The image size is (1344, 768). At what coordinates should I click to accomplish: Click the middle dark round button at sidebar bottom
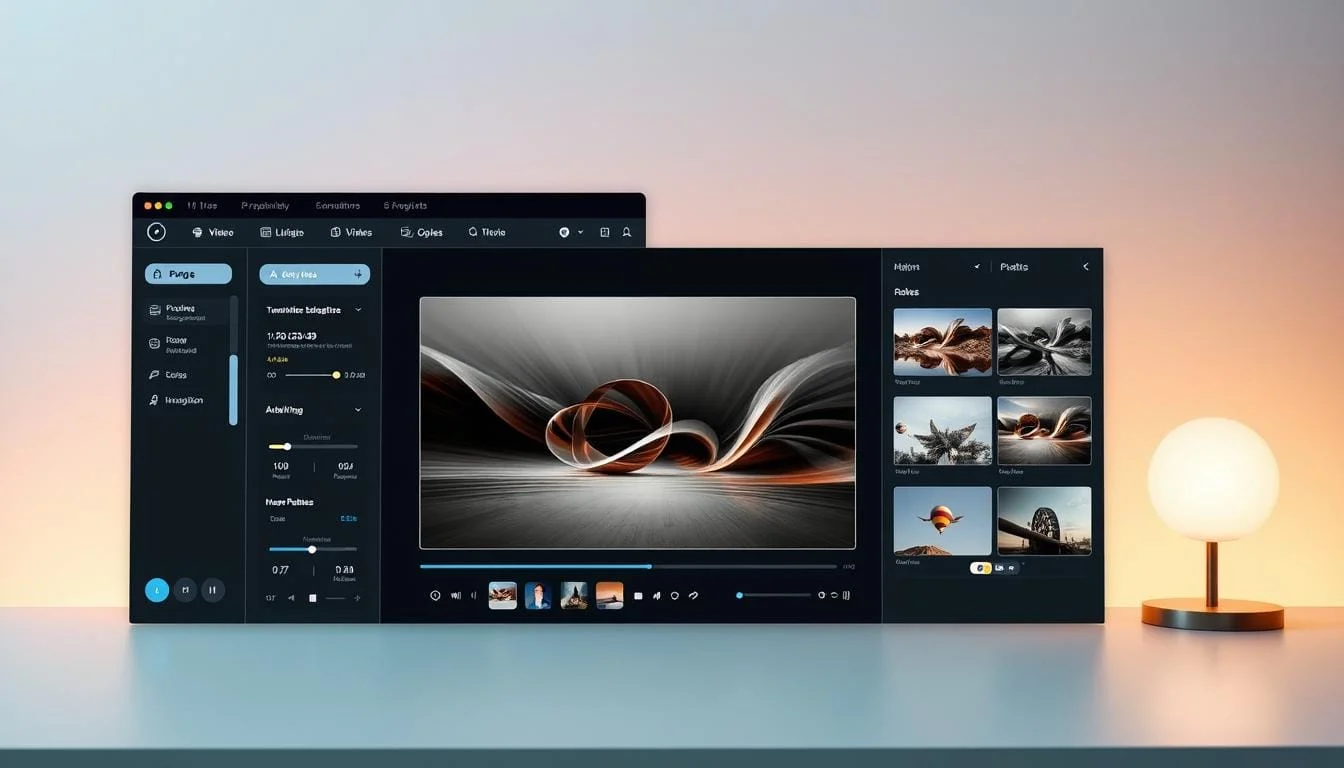point(185,590)
